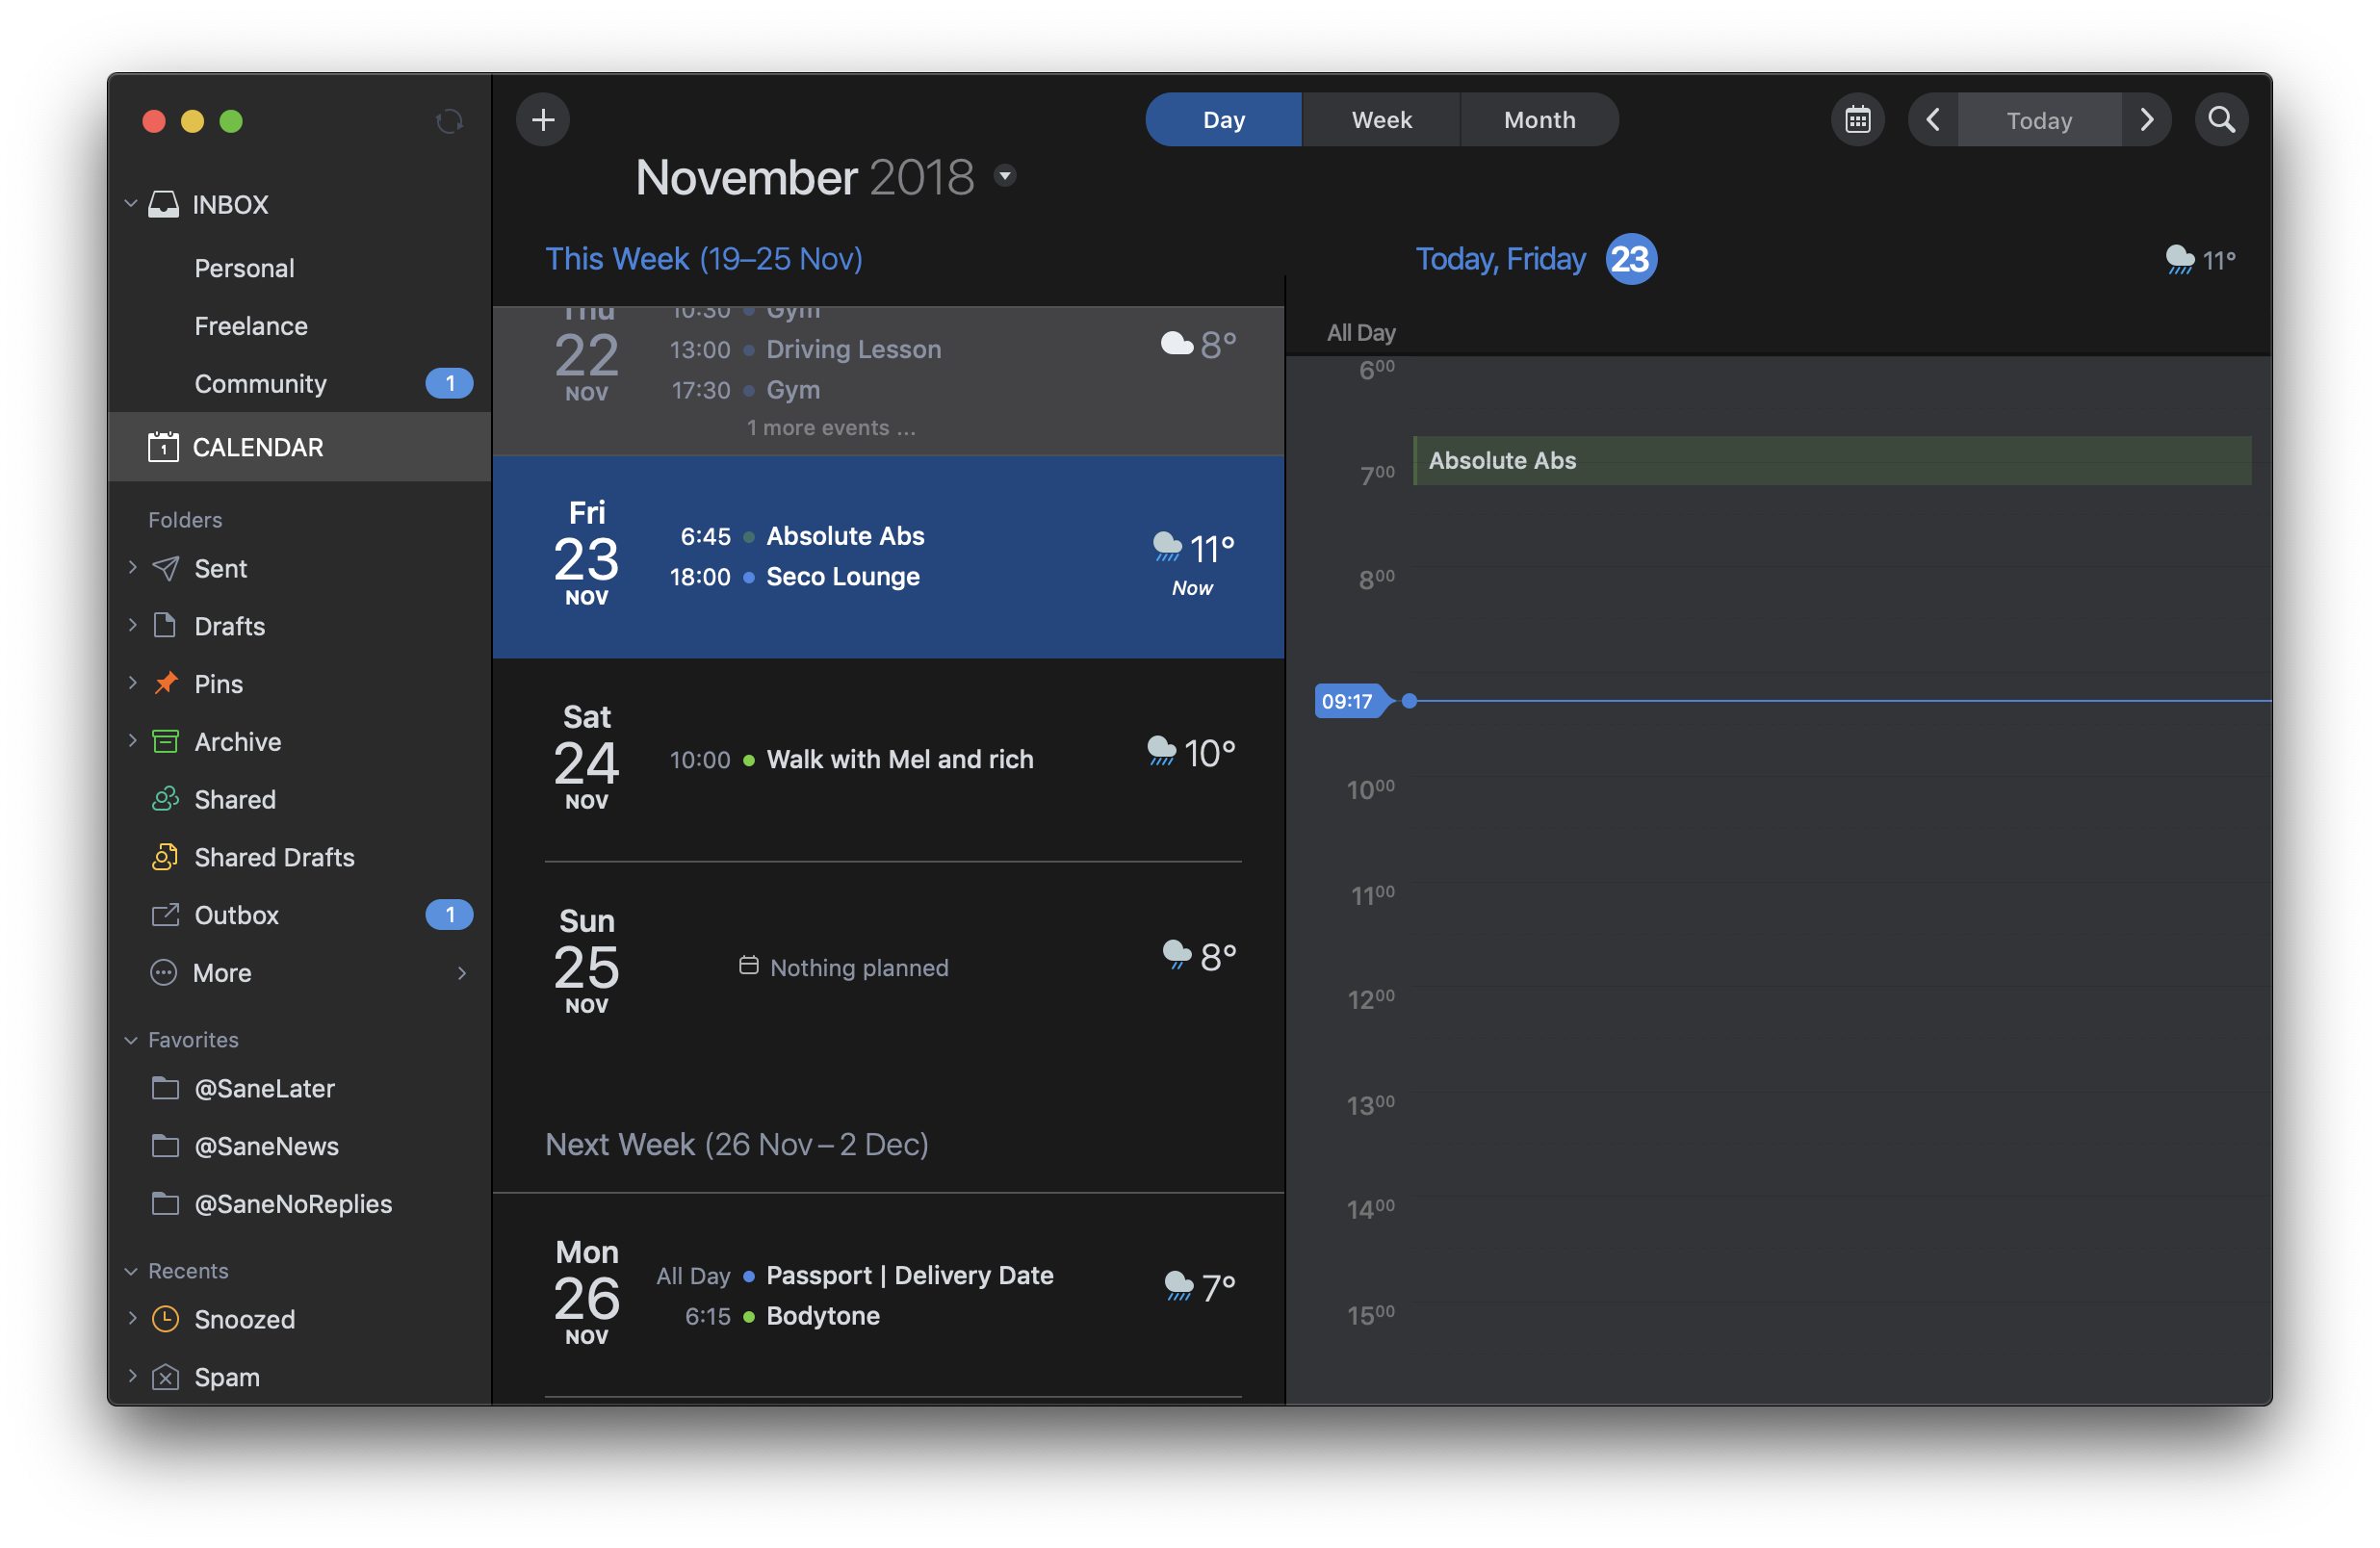2380x1548 pixels.
Task: Open the Walk with Mel and rich event
Action: (900, 760)
